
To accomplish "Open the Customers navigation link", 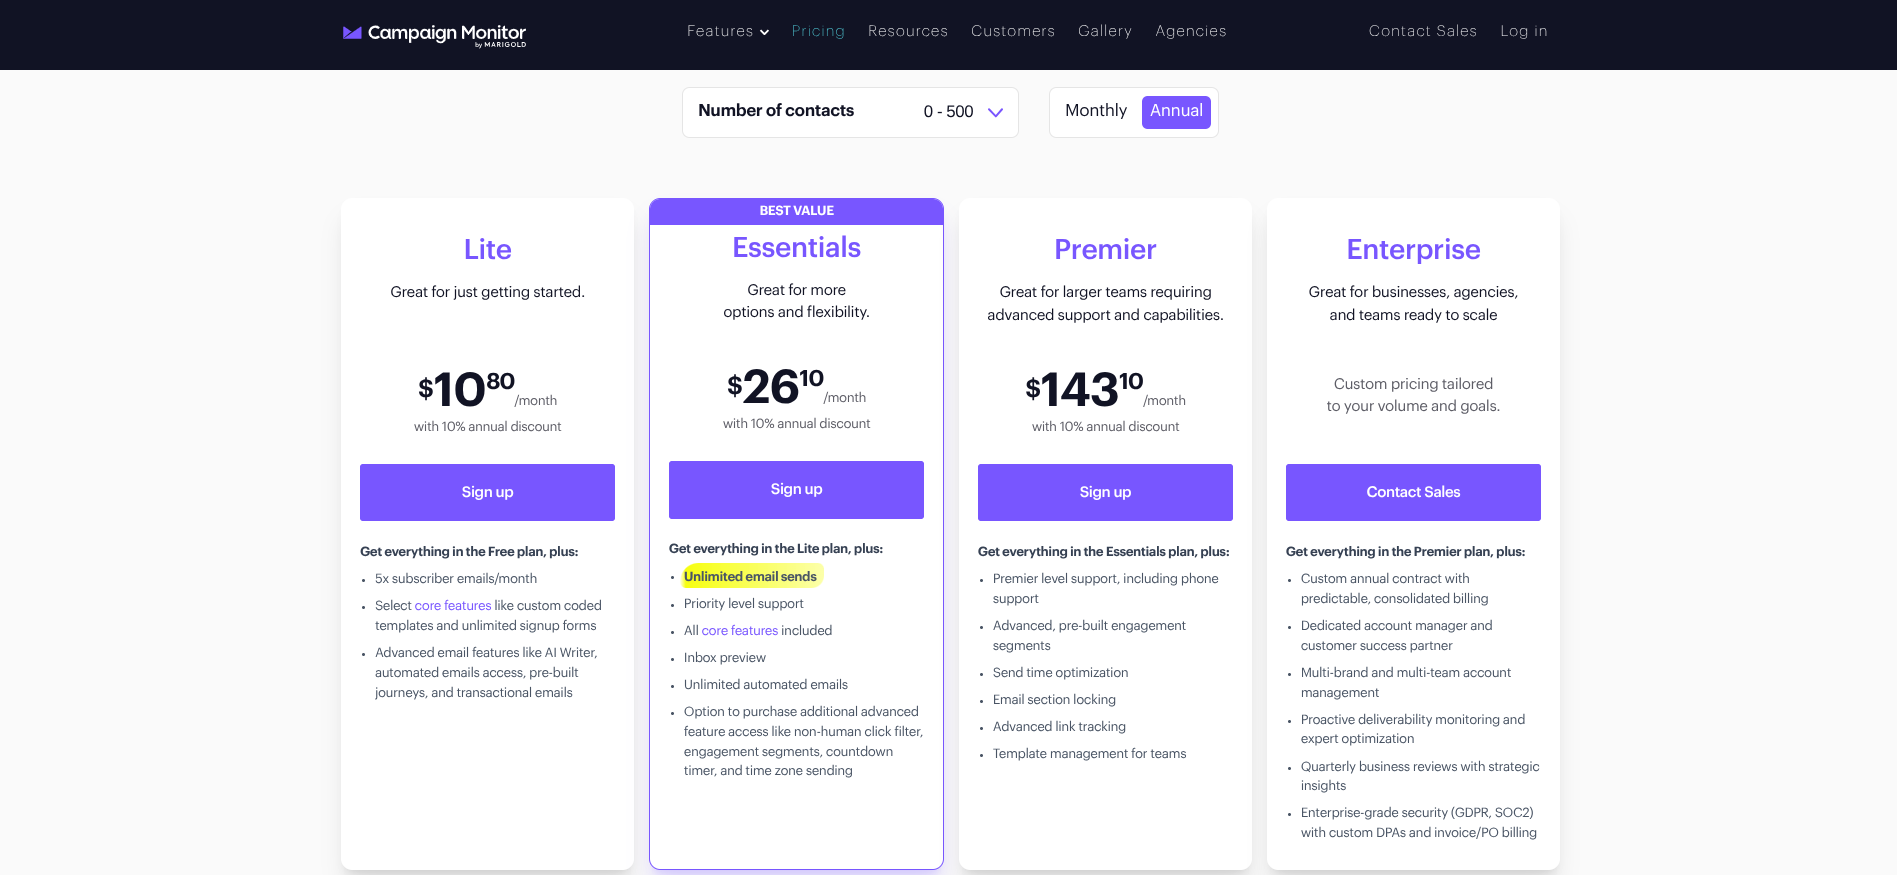I will 1012,31.
